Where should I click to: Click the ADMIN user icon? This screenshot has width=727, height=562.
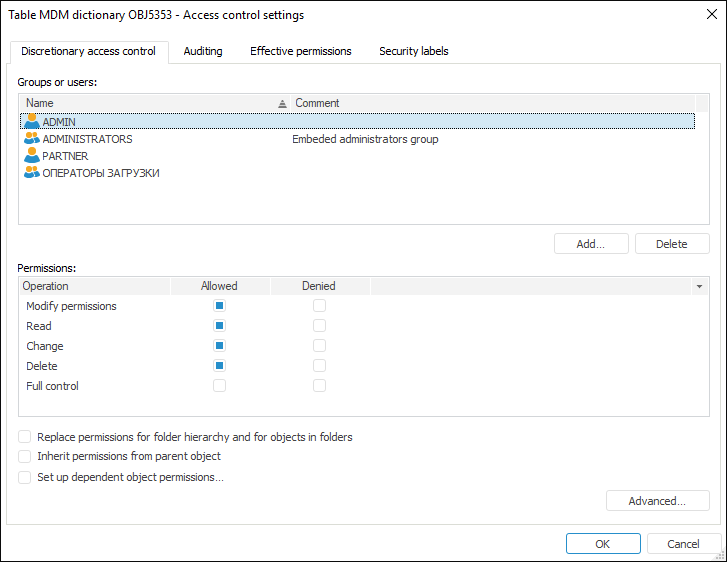(x=31, y=121)
